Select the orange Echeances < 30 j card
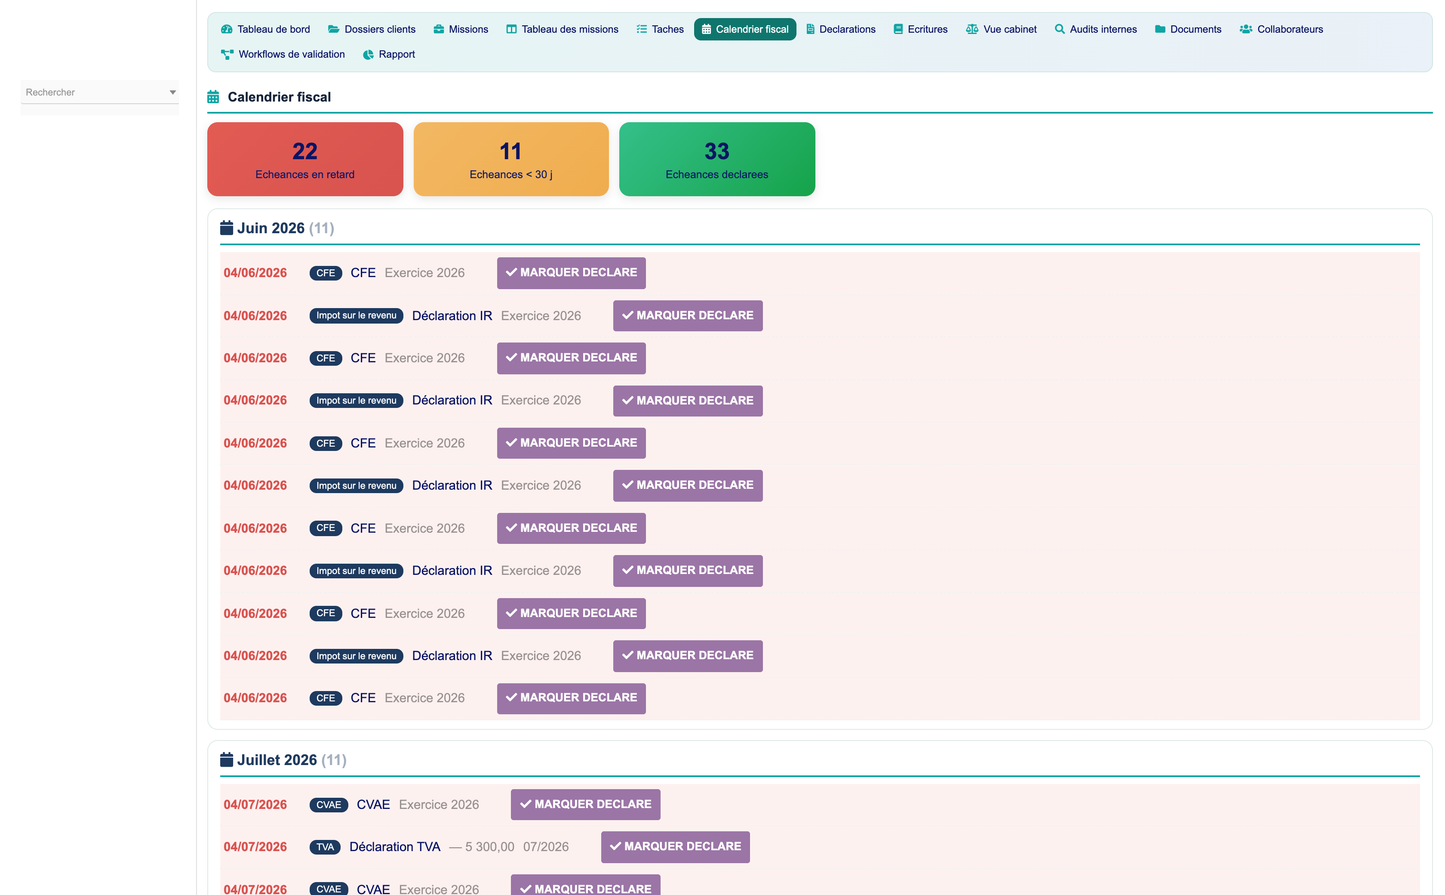 [511, 159]
